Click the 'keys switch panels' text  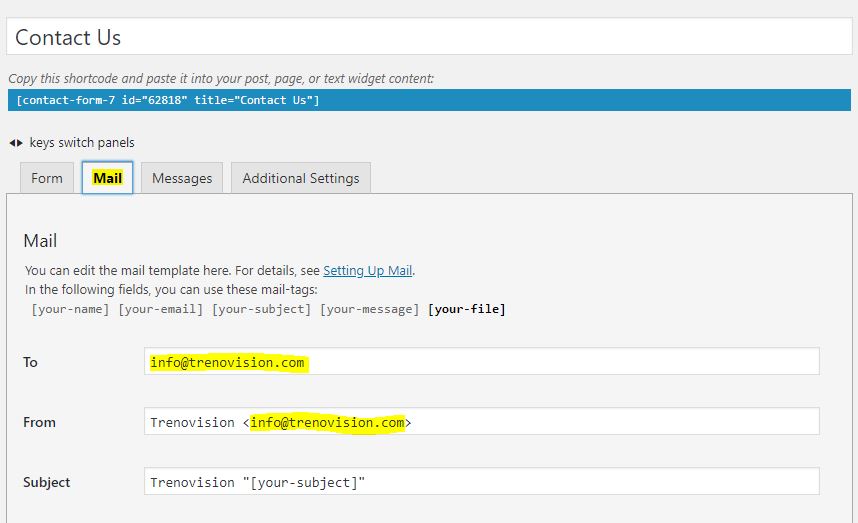coord(82,143)
